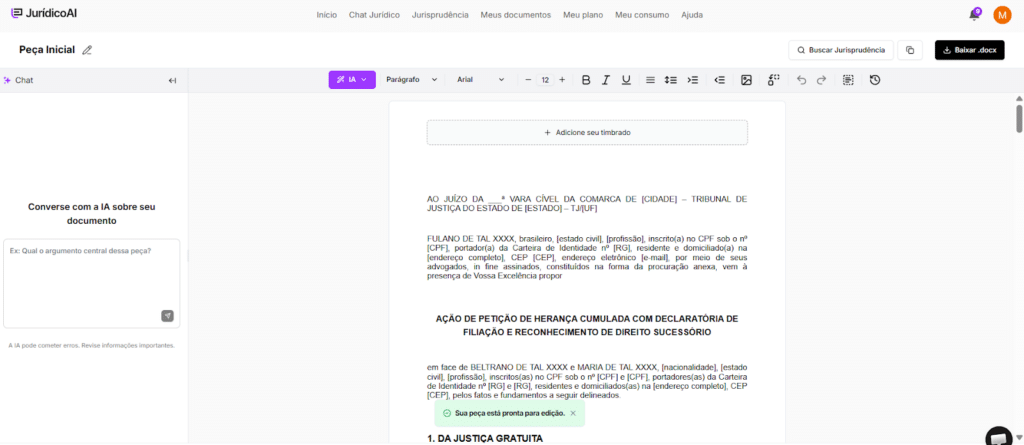Open Ajuda from top menu
The height and width of the screenshot is (445, 1024).
coord(692,14)
